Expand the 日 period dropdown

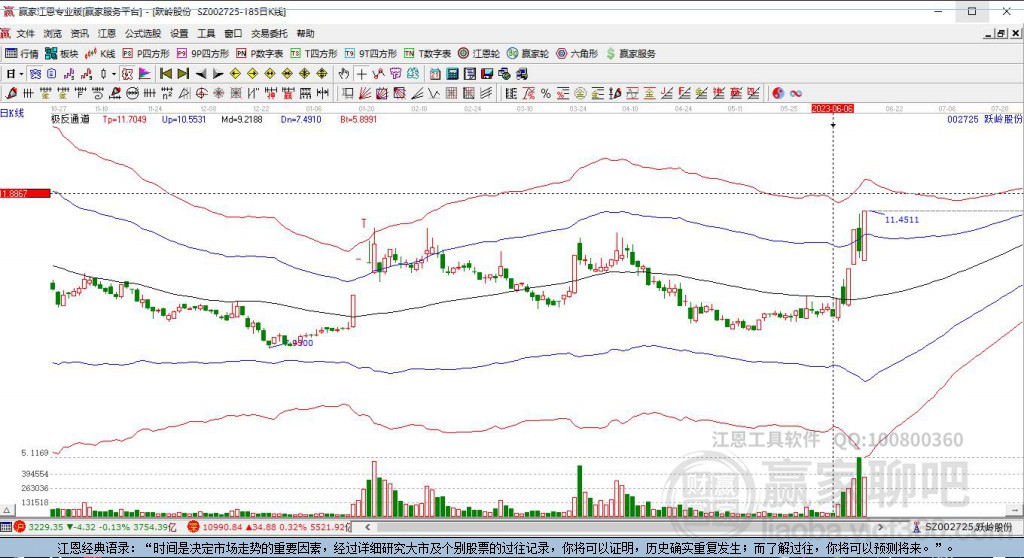(13, 74)
